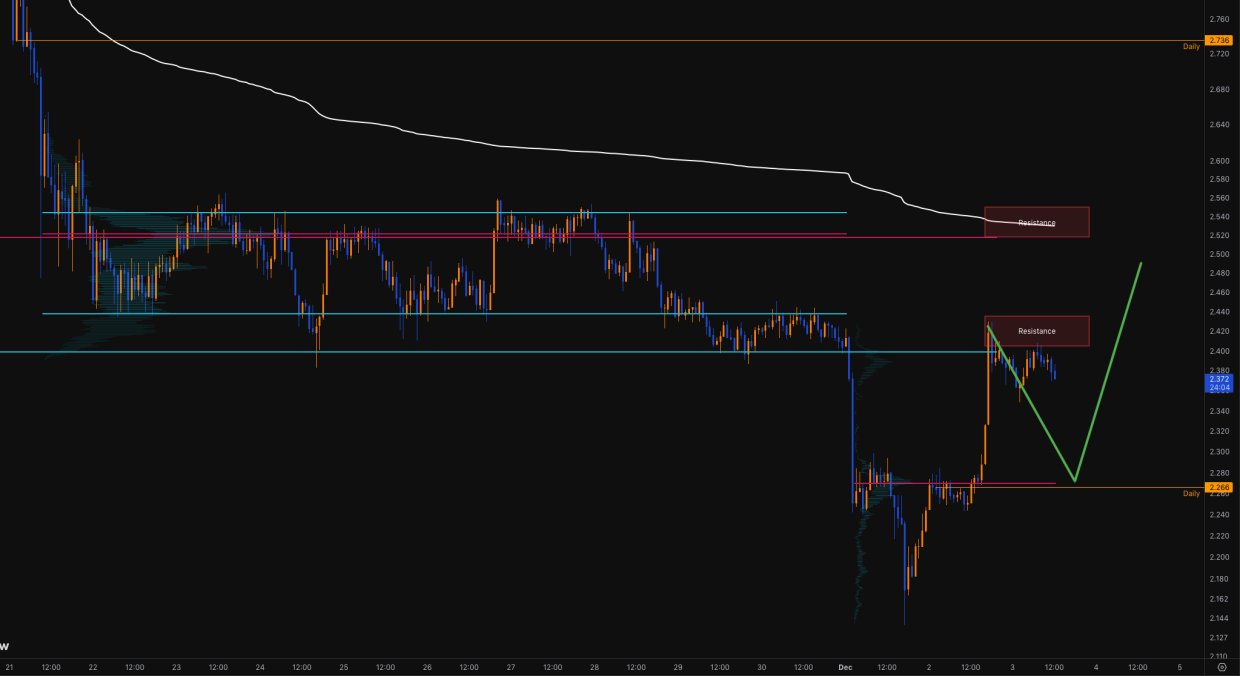Viewport: 1240px width, 676px height.
Task: Click the 12:00 label between Dec and 2
Action: point(887,666)
